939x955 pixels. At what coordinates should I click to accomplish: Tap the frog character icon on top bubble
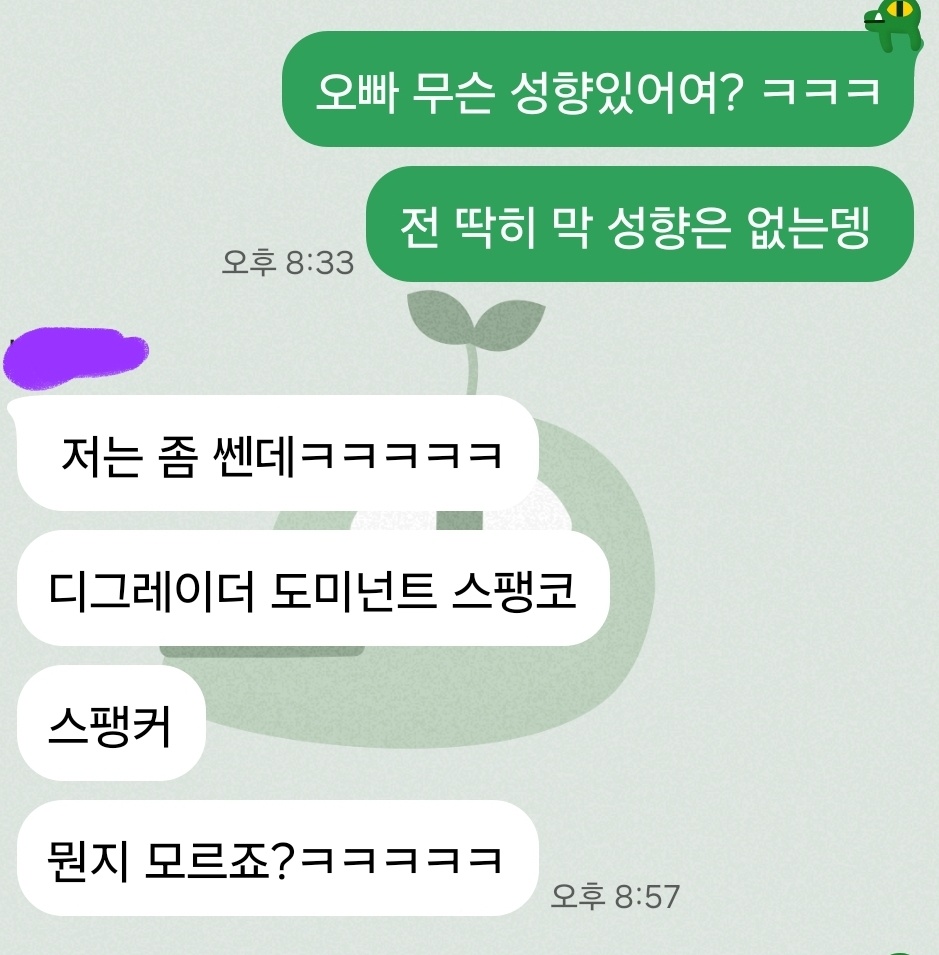coord(894,26)
